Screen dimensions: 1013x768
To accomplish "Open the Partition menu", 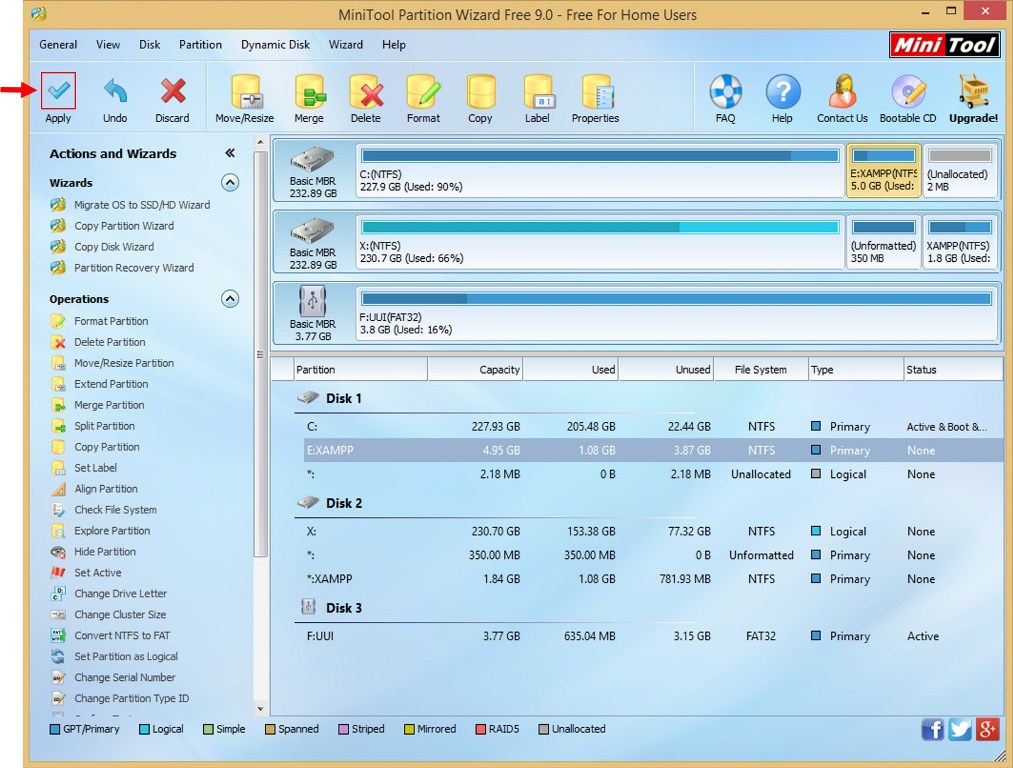I will coord(200,45).
